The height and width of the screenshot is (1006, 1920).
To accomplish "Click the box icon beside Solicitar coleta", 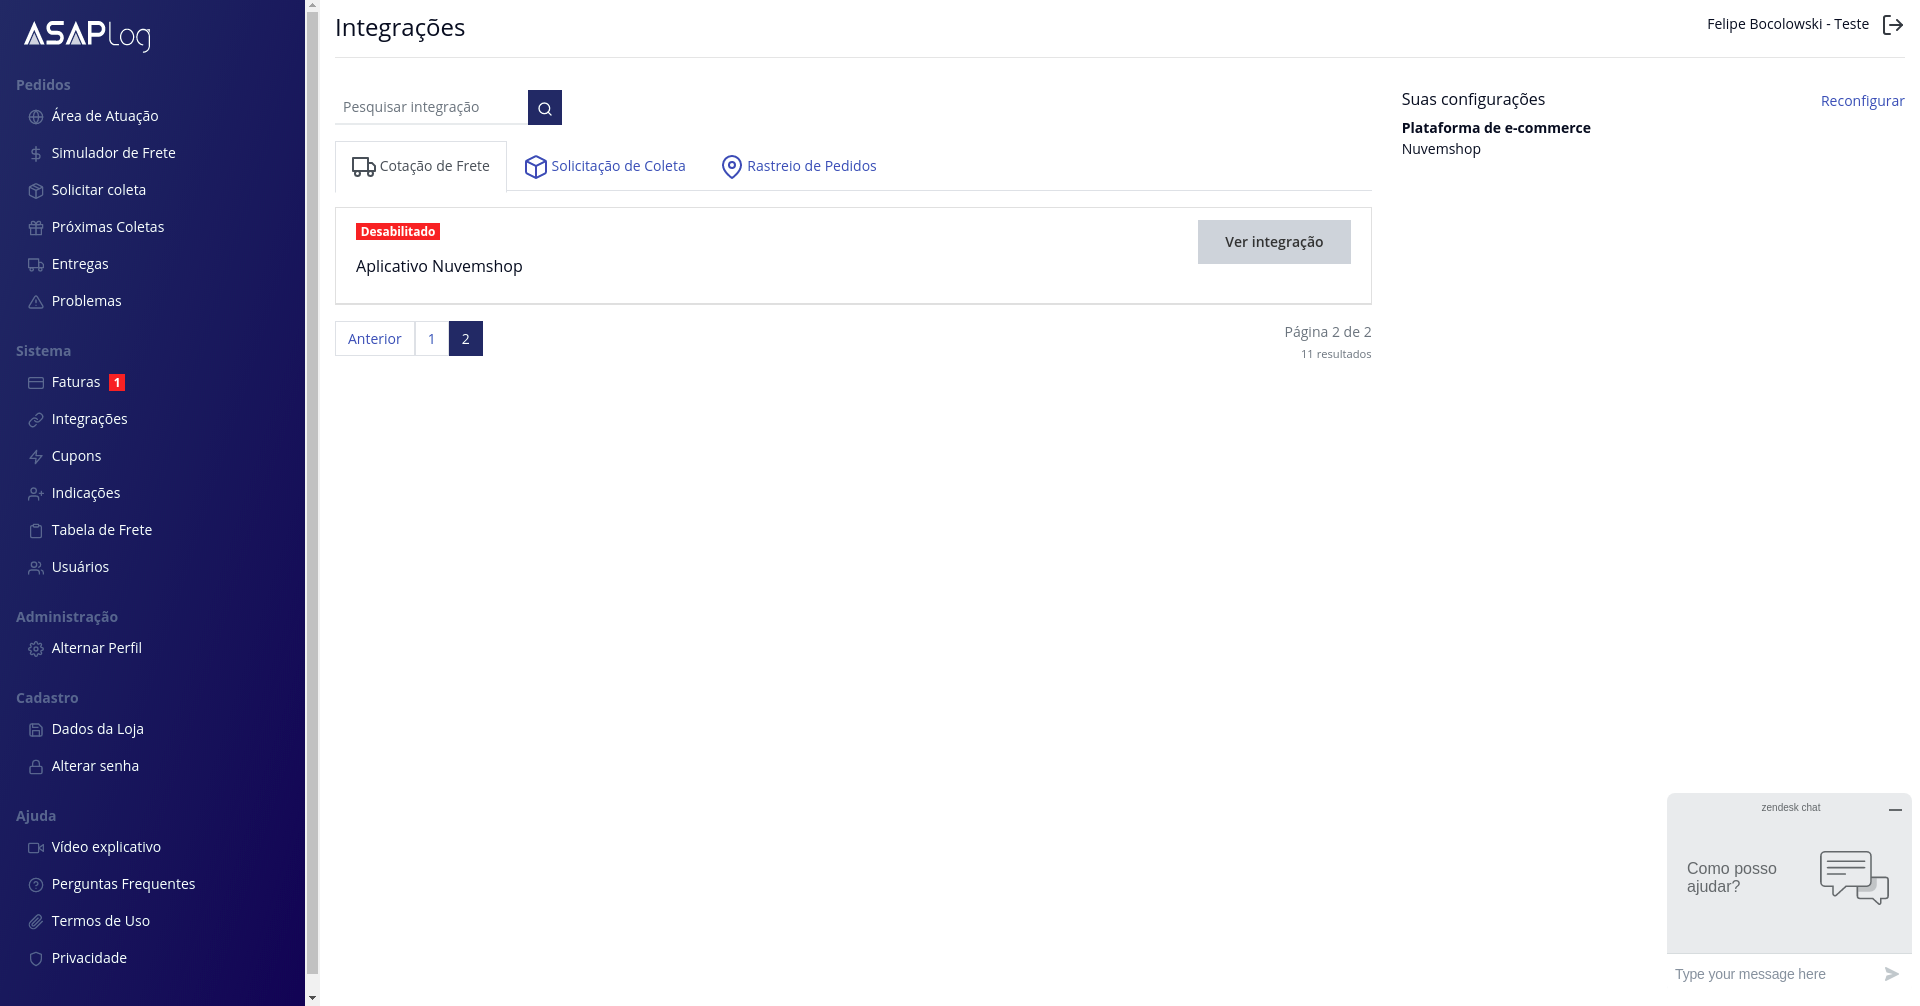I will click(36, 191).
